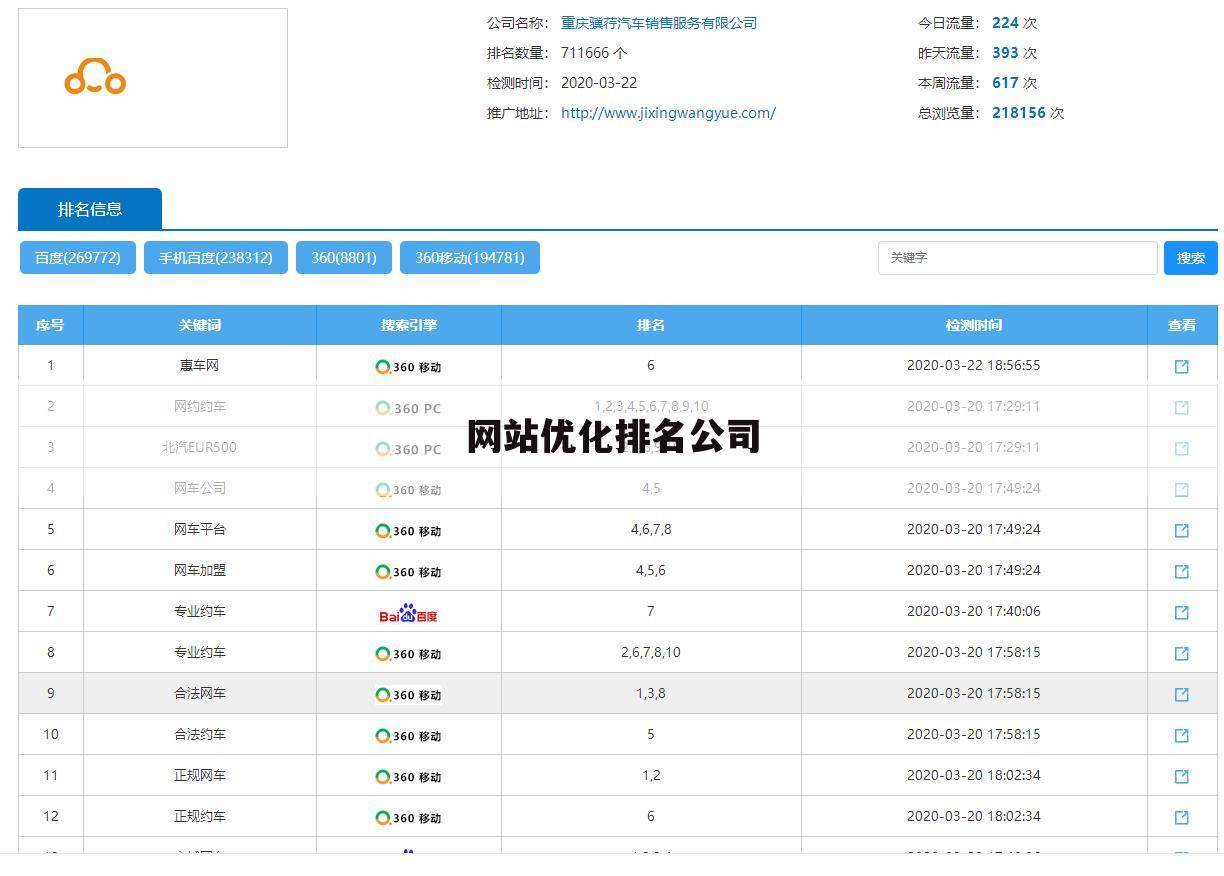Image resolution: width=1224 pixels, height=876 pixels.
Task: Focus the 关键字 search field
Action: pyautogui.click(x=1017, y=258)
